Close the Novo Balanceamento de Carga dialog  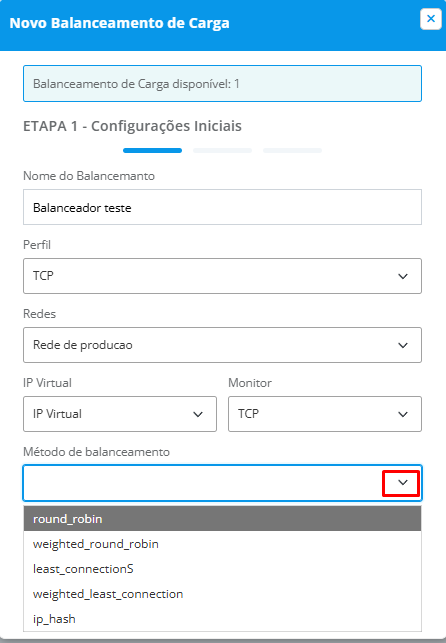[430, 19]
